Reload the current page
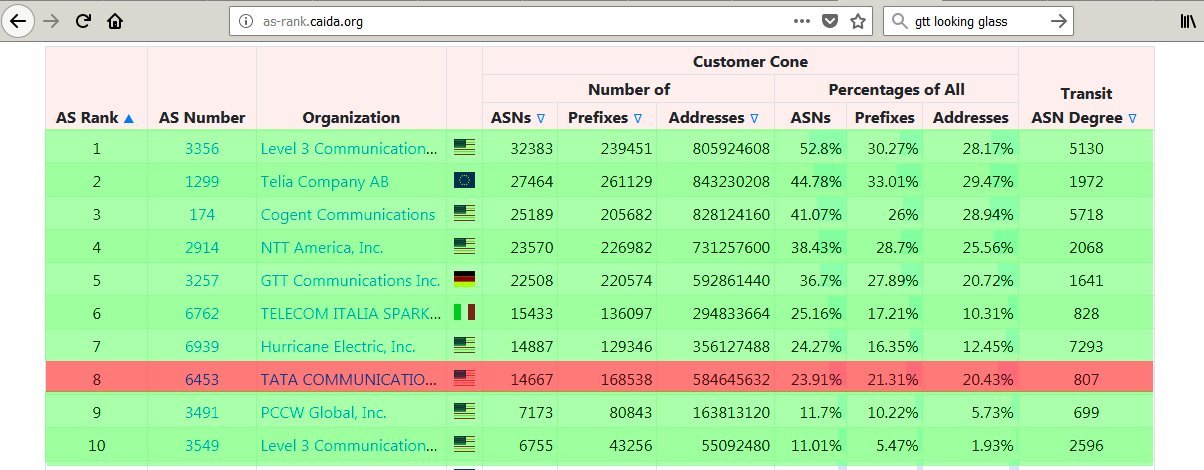The height and width of the screenshot is (470, 1204). pyautogui.click(x=84, y=20)
